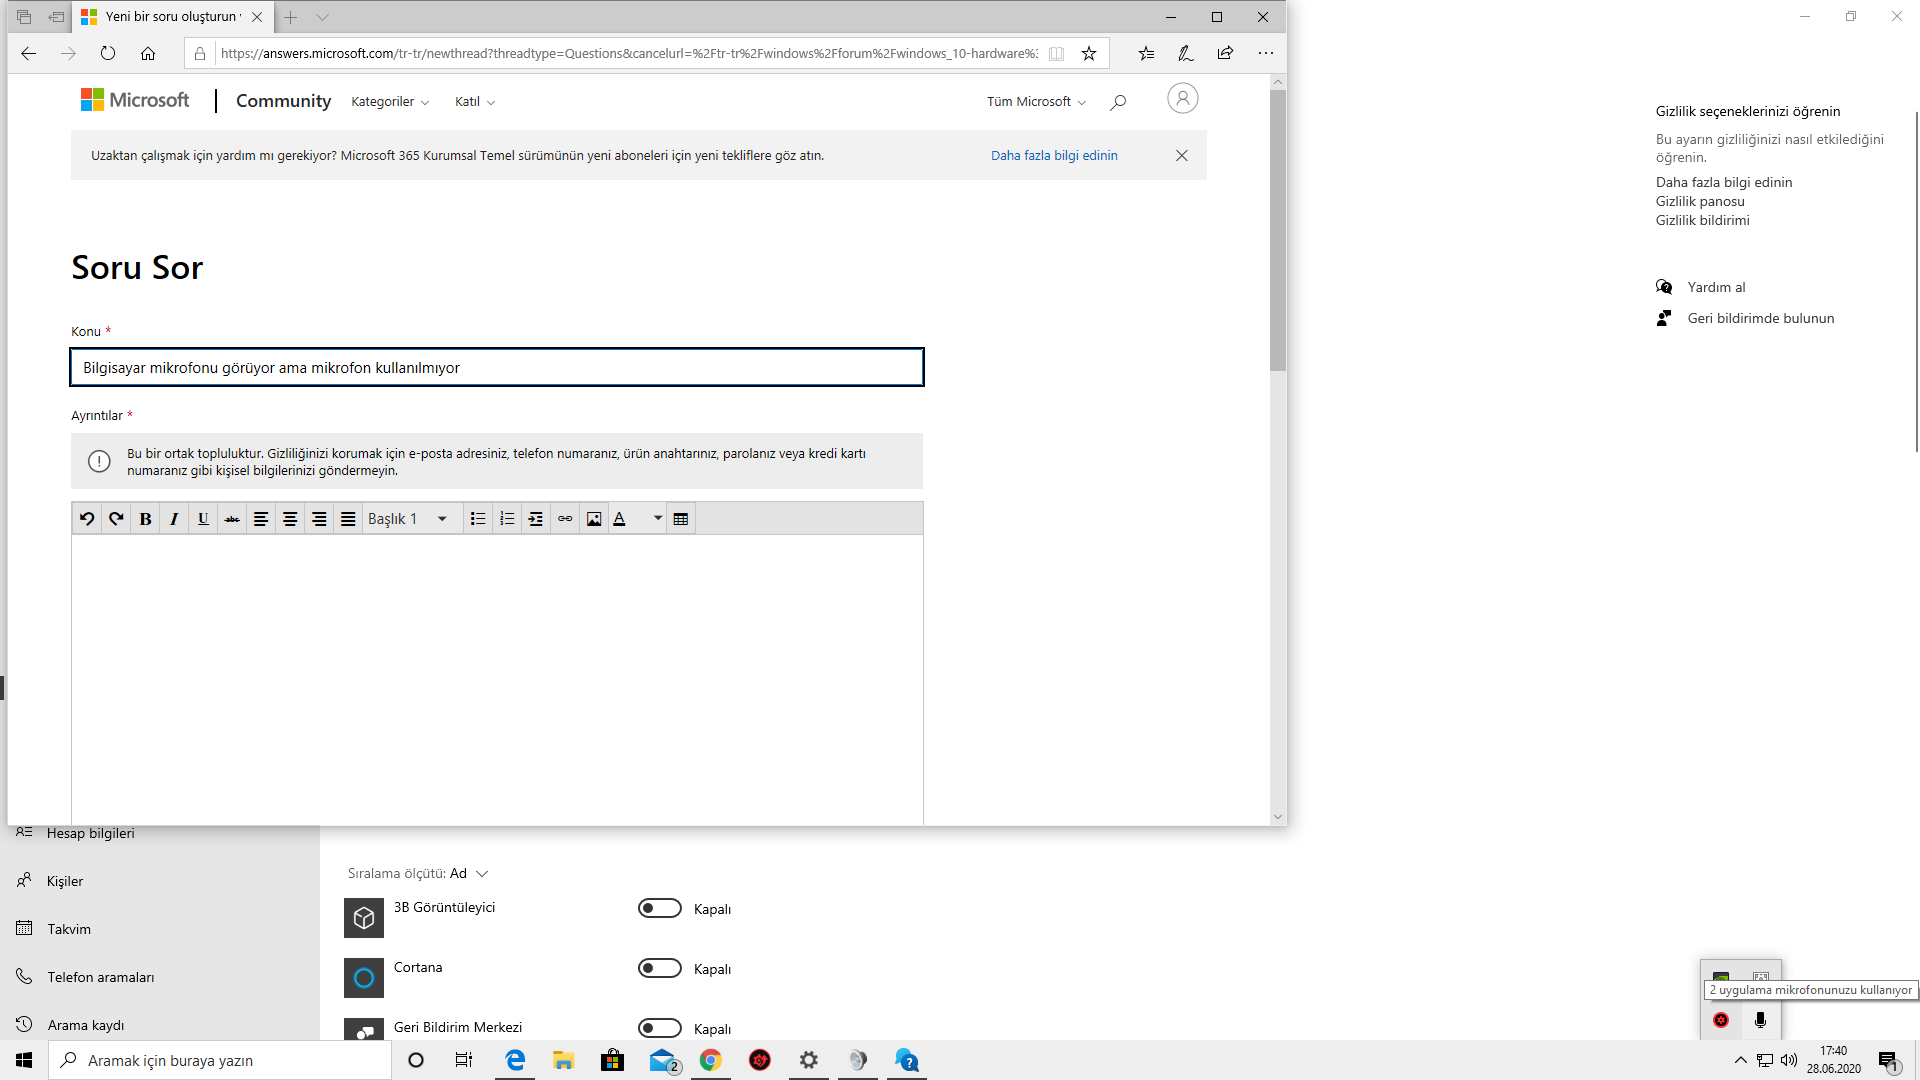Open a new browser tab
Viewport: 1920px width, 1080px height.
pyautogui.click(x=290, y=17)
